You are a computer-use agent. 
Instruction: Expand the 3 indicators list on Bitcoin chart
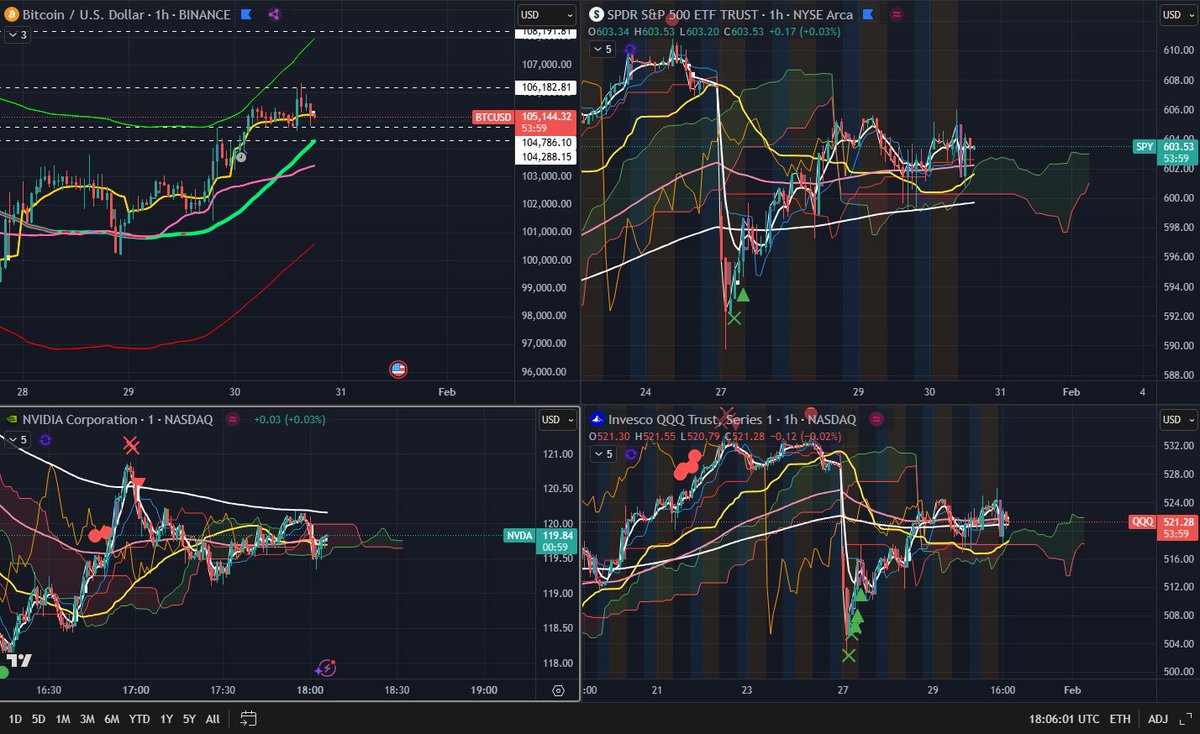18,34
